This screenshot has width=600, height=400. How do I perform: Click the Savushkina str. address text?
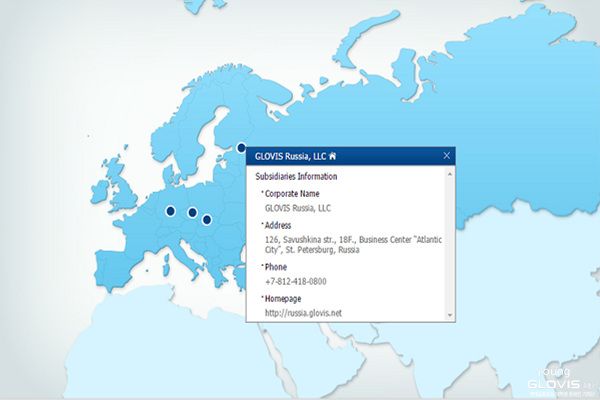353,245
